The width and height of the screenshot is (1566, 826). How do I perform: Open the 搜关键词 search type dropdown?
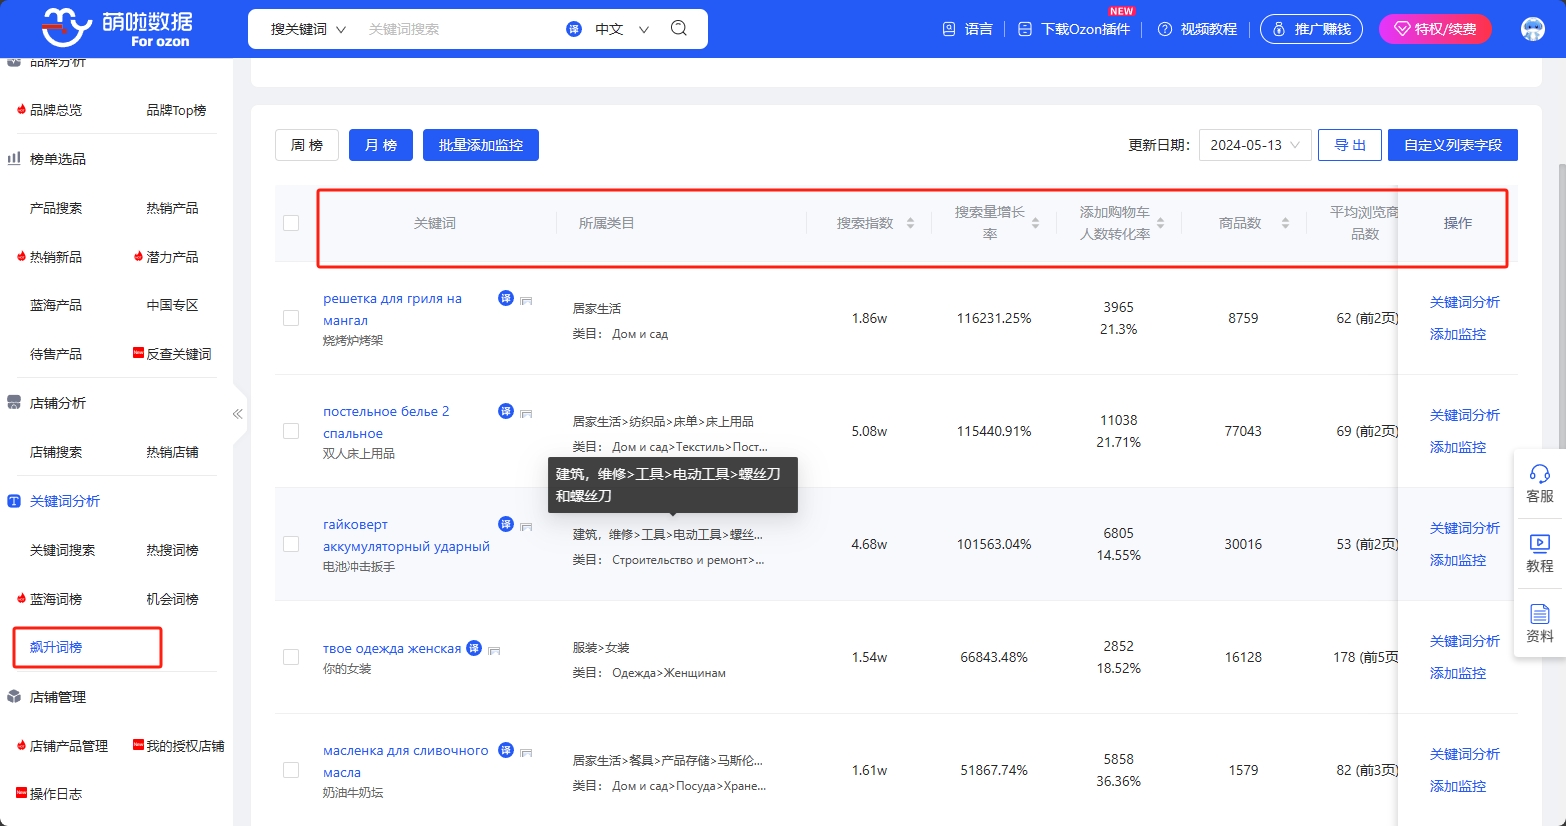click(308, 29)
